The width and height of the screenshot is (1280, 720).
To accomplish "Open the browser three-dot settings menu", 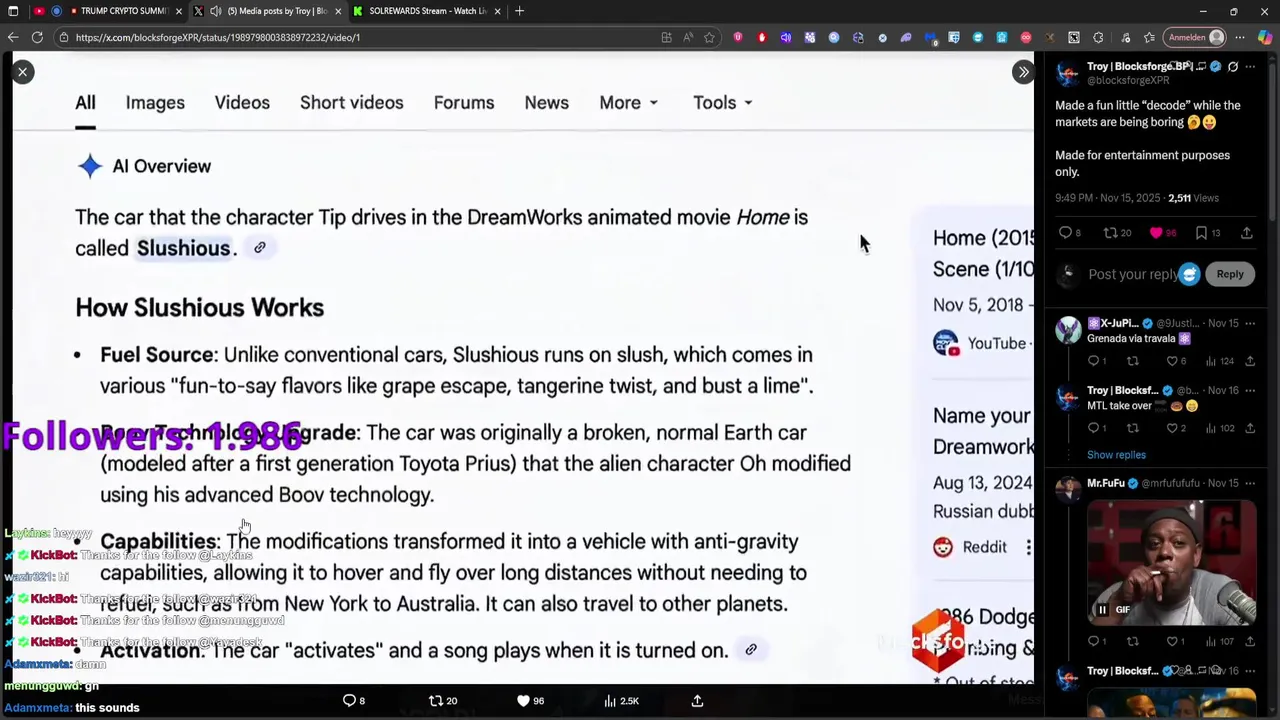I will coord(1240,37).
